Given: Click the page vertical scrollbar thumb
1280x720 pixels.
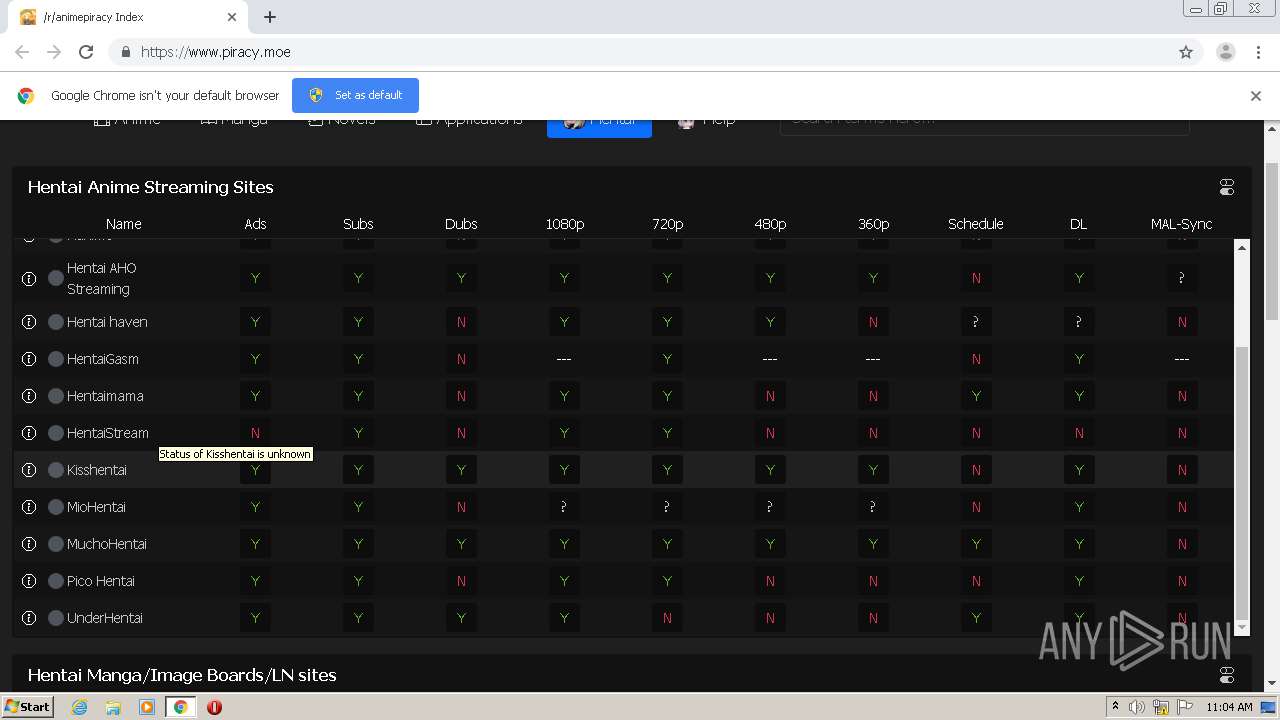Looking at the screenshot, I should tap(1272, 240).
